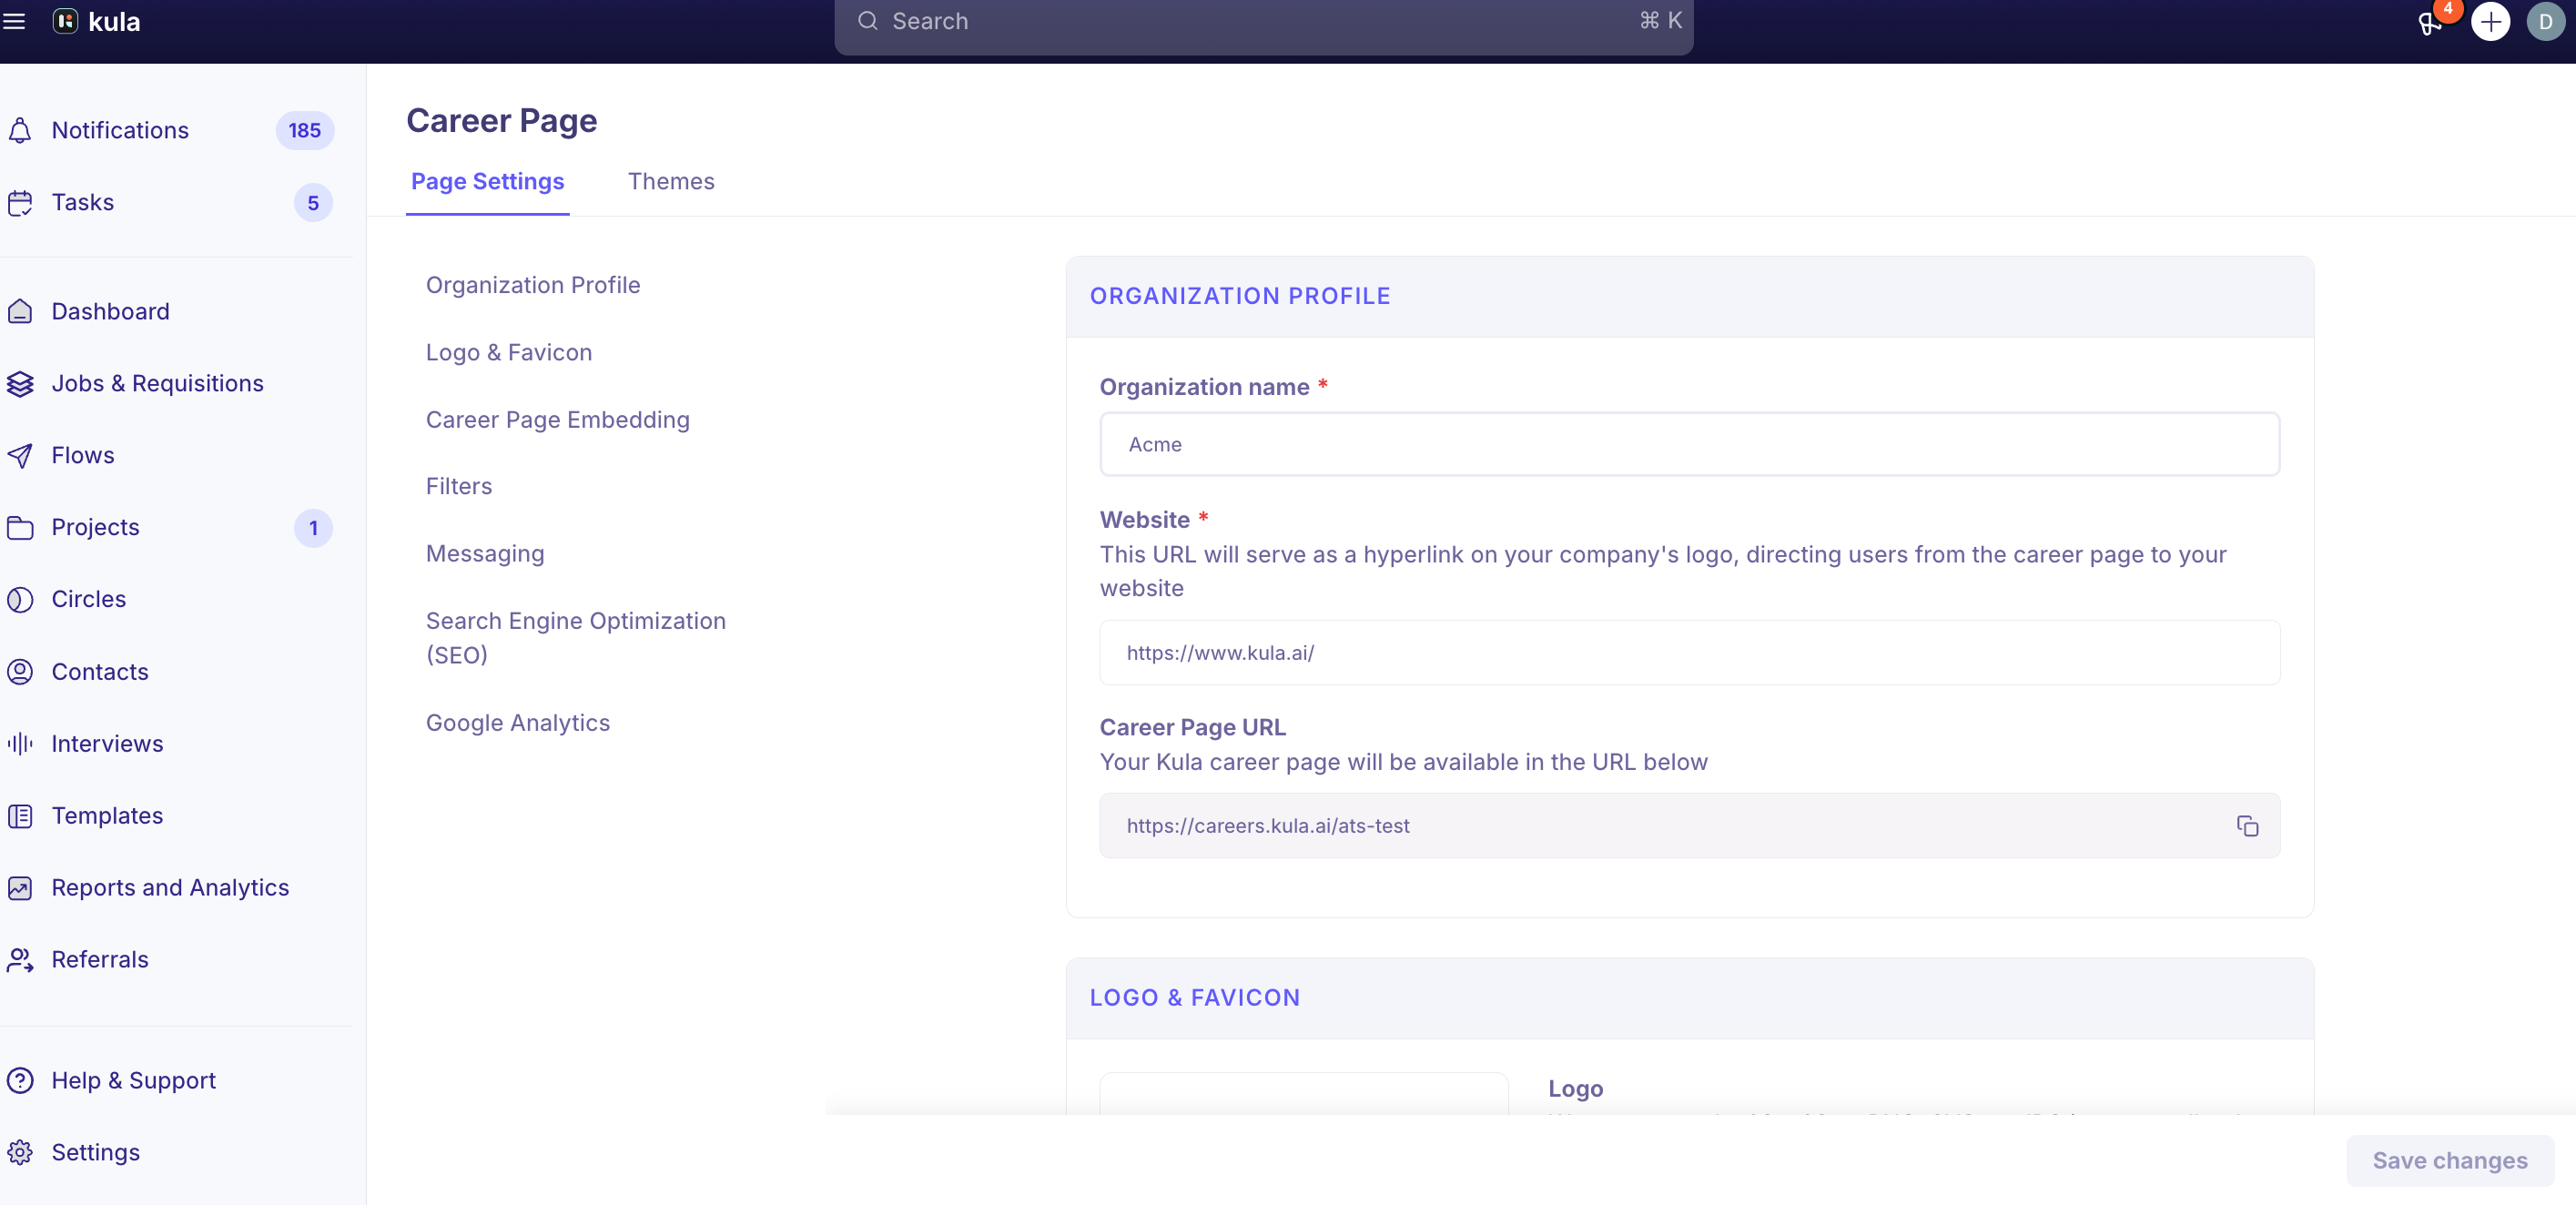Copy the Career Page URL

point(2247,826)
